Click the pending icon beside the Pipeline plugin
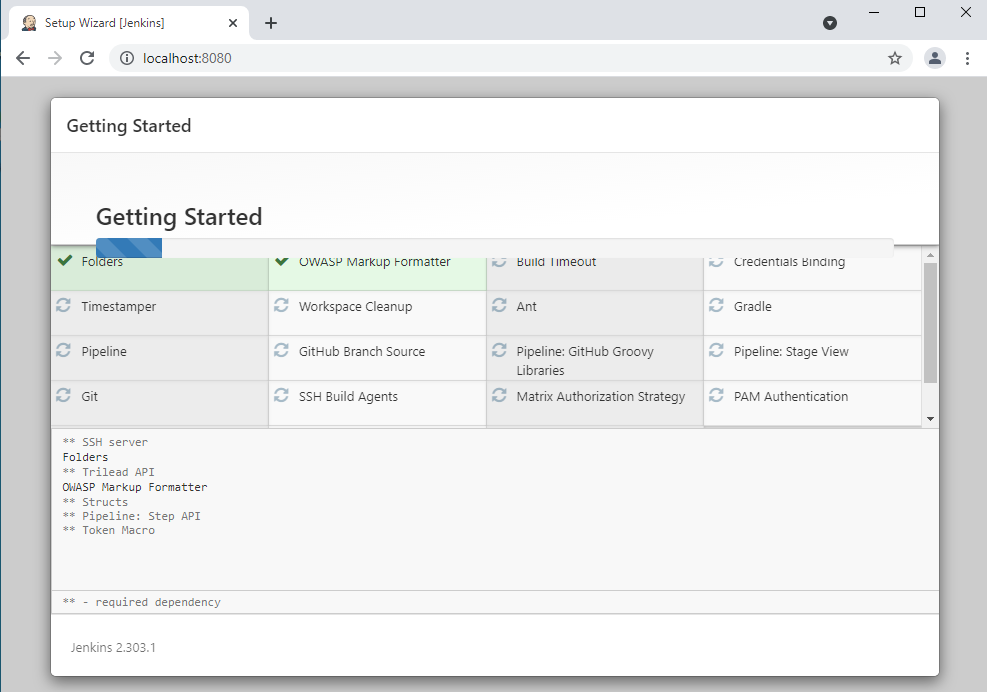The height and width of the screenshot is (692, 987). (64, 350)
